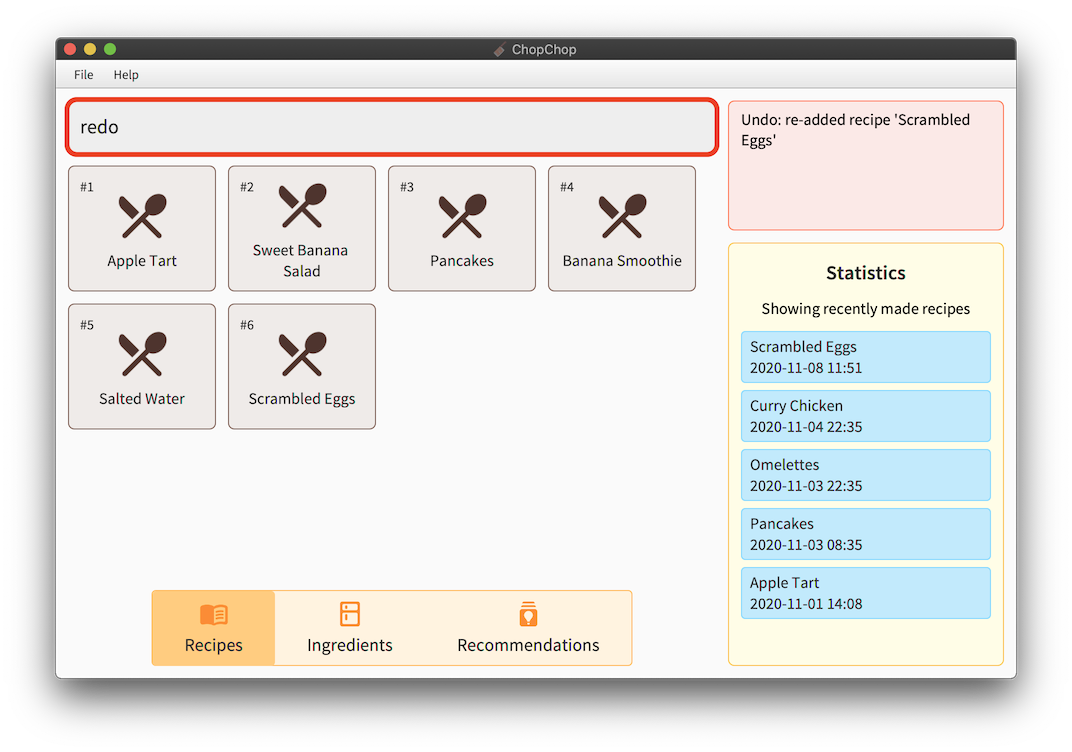Click the date 2020-11-03 22:35

point(806,486)
